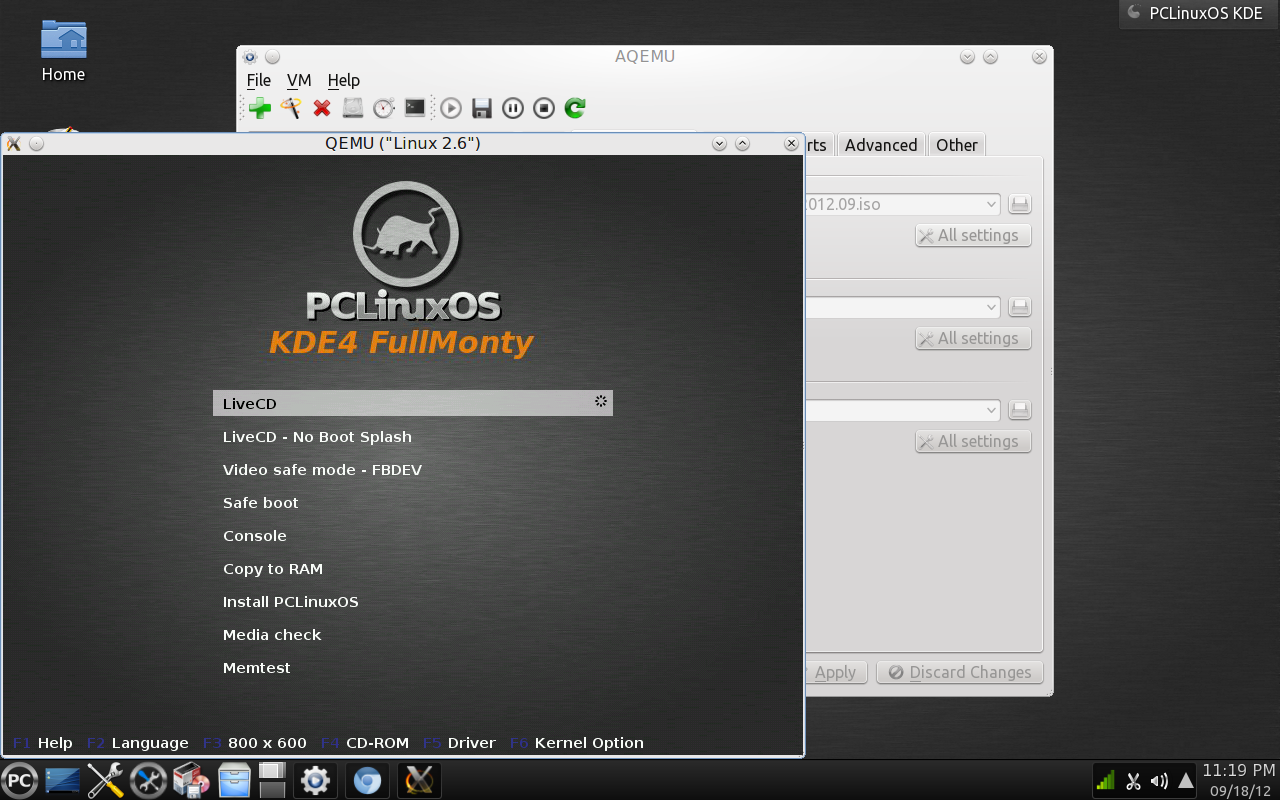
Task: Select LiveCD boot entry
Action: [413, 403]
